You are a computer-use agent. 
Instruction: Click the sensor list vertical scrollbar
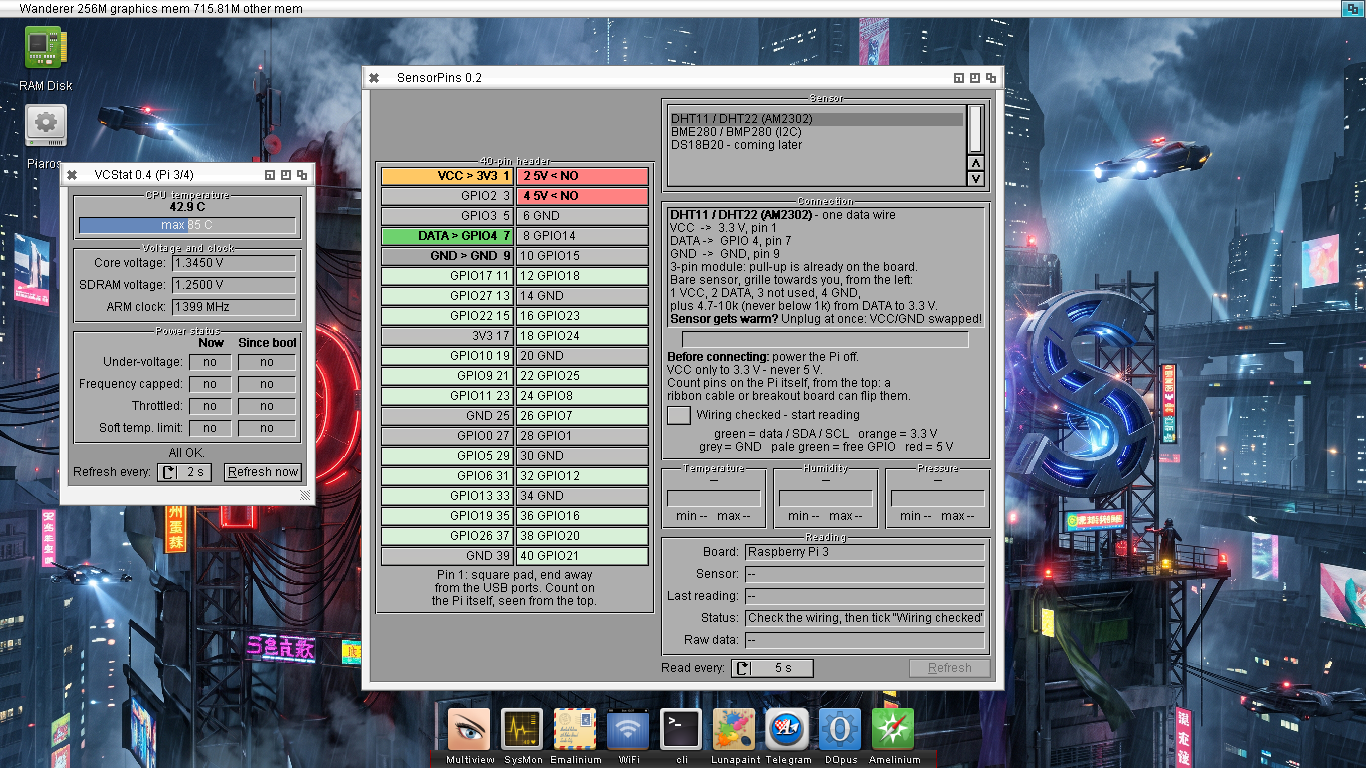click(x=976, y=129)
